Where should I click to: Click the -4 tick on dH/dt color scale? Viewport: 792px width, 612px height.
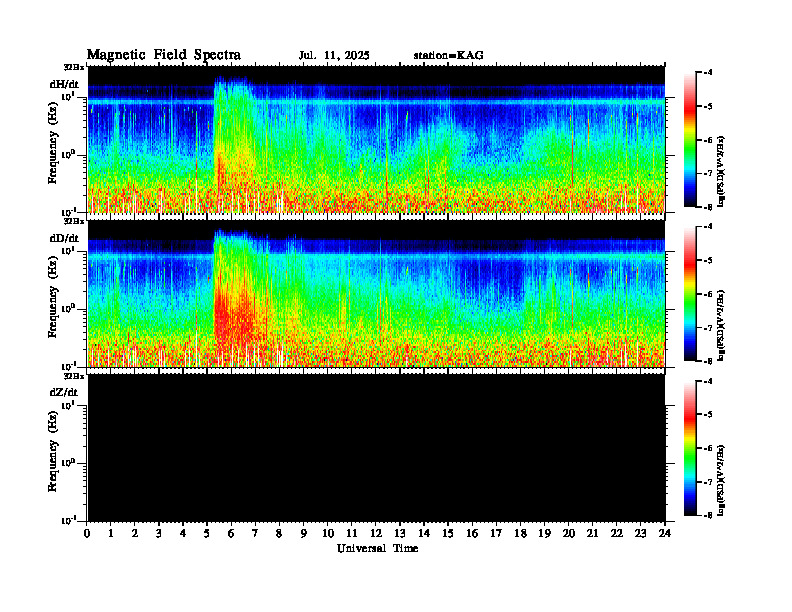(x=708, y=73)
